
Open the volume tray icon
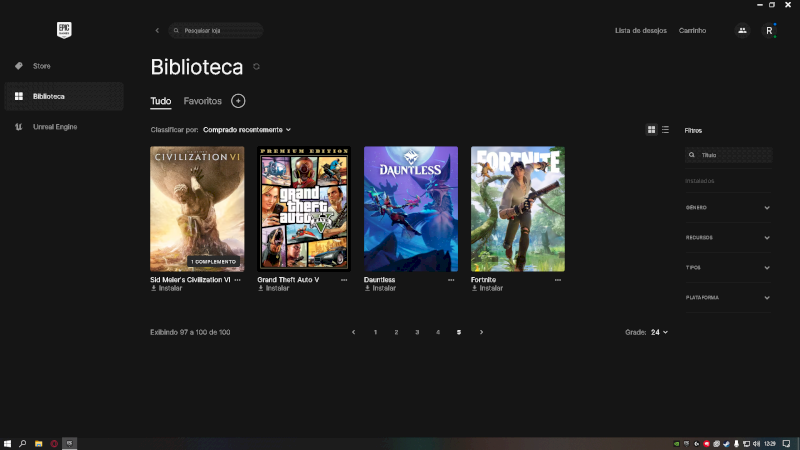756,444
